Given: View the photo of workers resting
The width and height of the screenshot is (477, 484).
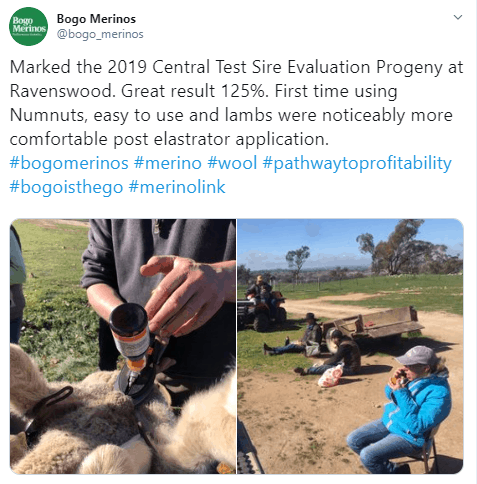Looking at the screenshot, I should (x=350, y=346).
